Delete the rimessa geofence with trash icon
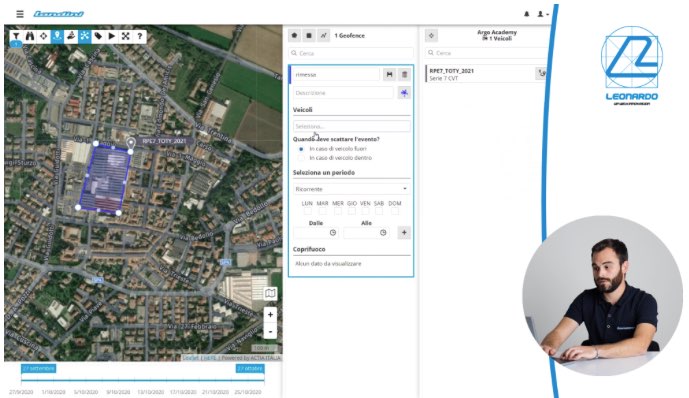This screenshot has width=689, height=398. click(x=404, y=75)
